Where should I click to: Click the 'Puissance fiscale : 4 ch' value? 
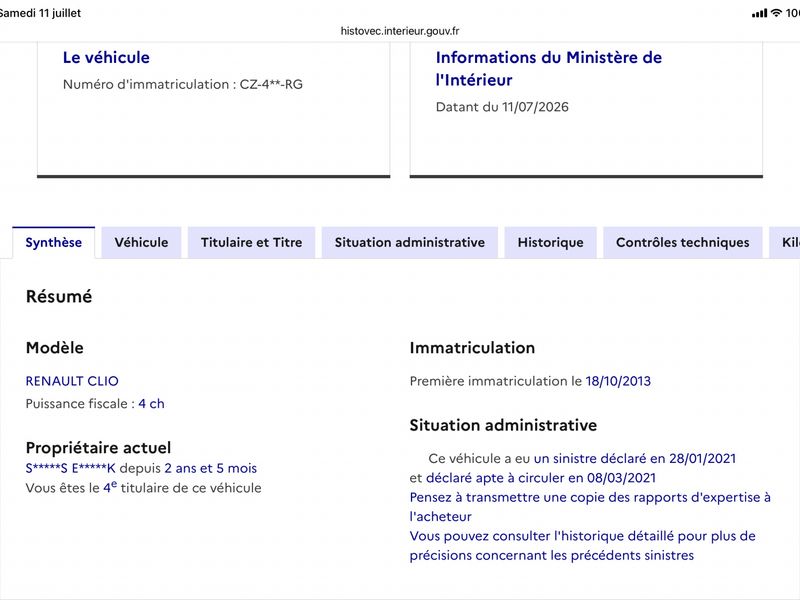point(95,404)
